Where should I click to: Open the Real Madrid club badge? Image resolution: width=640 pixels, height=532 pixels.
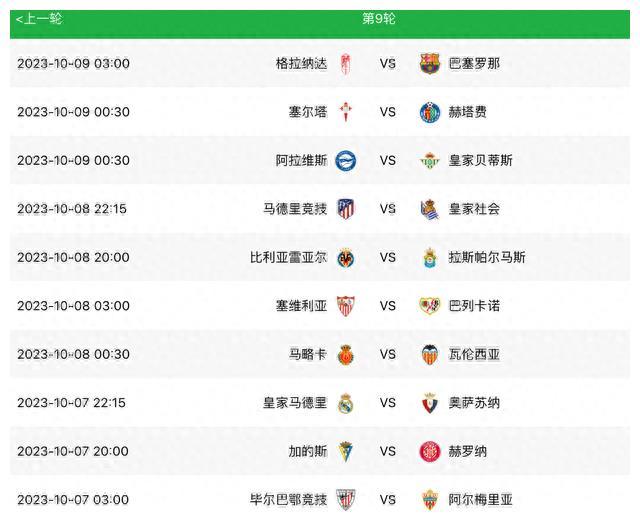tap(346, 403)
